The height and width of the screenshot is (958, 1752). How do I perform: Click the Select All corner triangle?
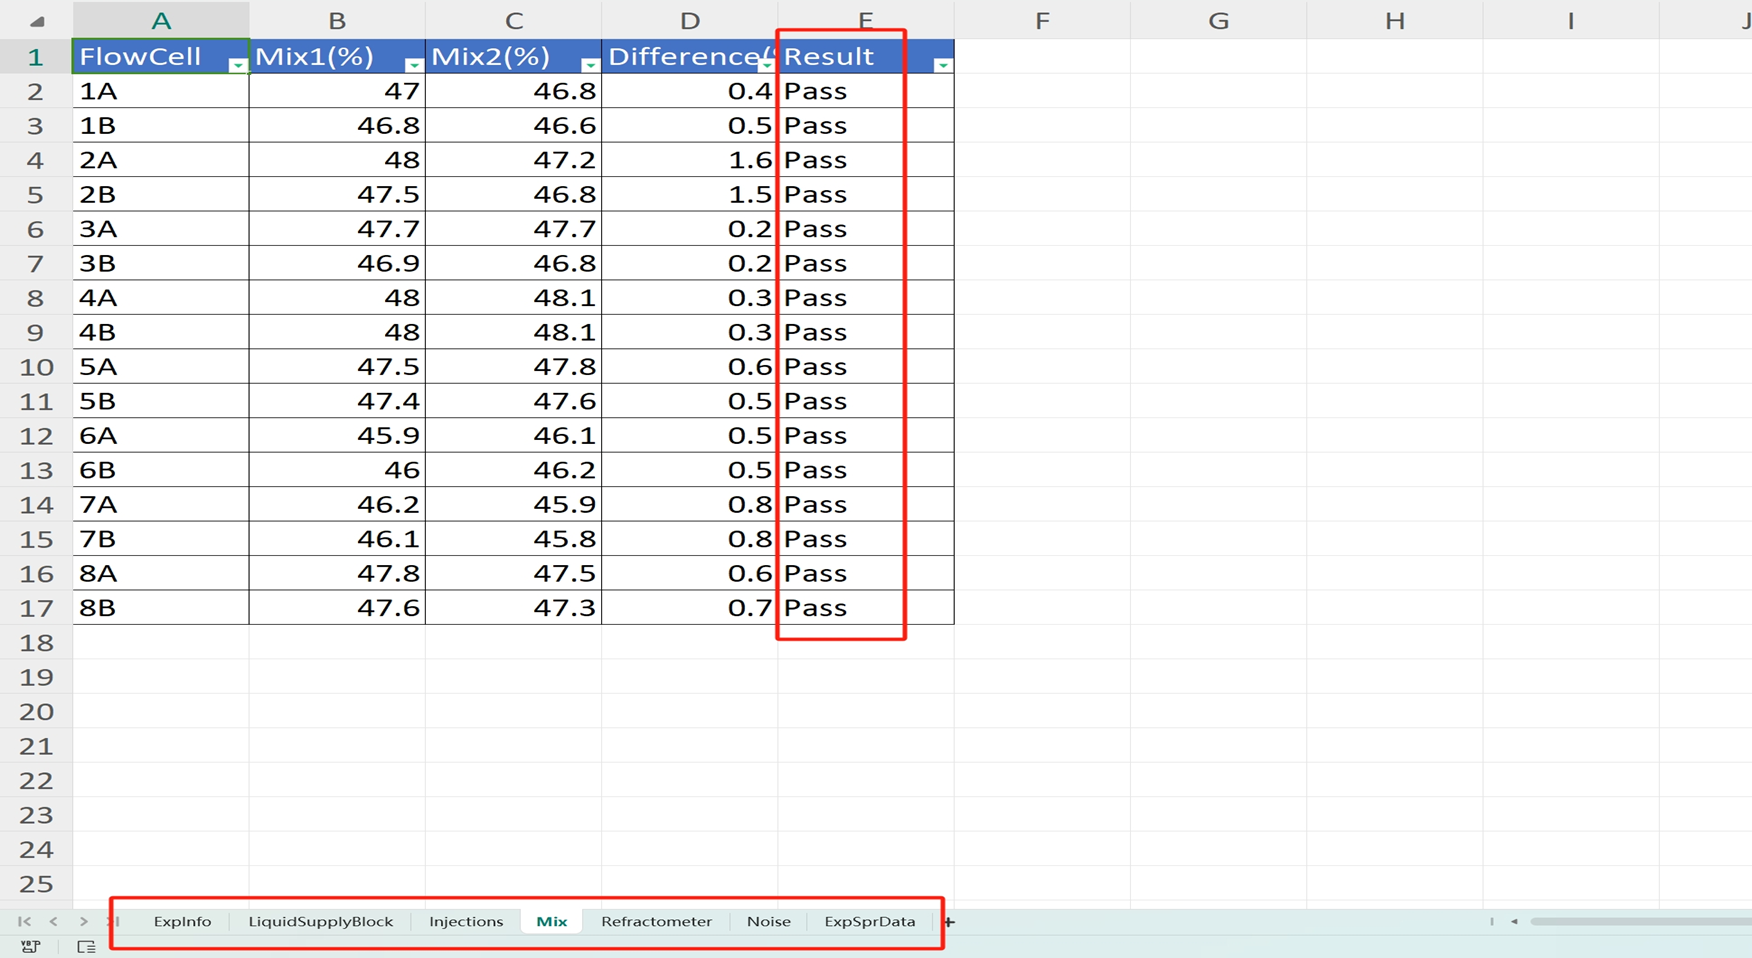click(x=37, y=21)
